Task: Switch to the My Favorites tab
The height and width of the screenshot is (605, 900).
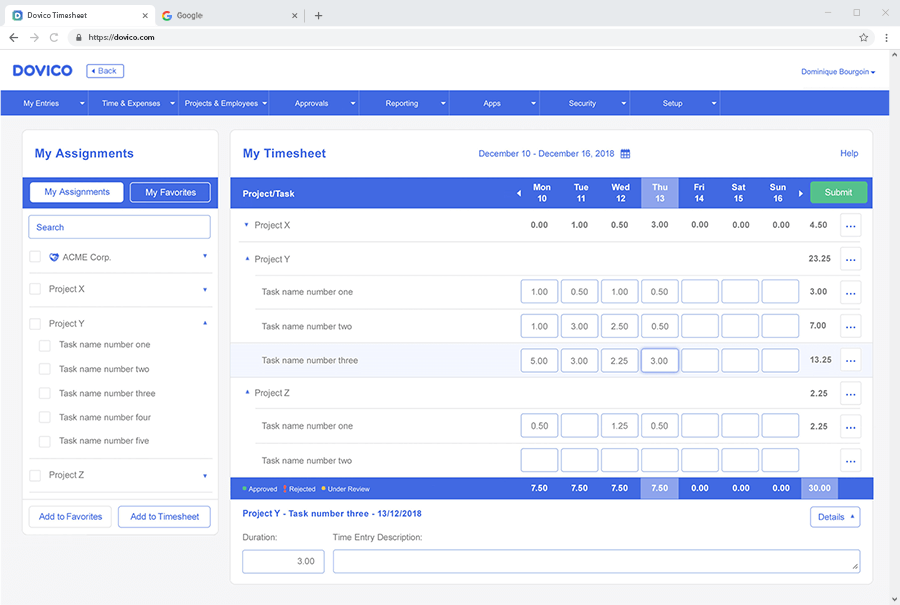Action: tap(169, 192)
